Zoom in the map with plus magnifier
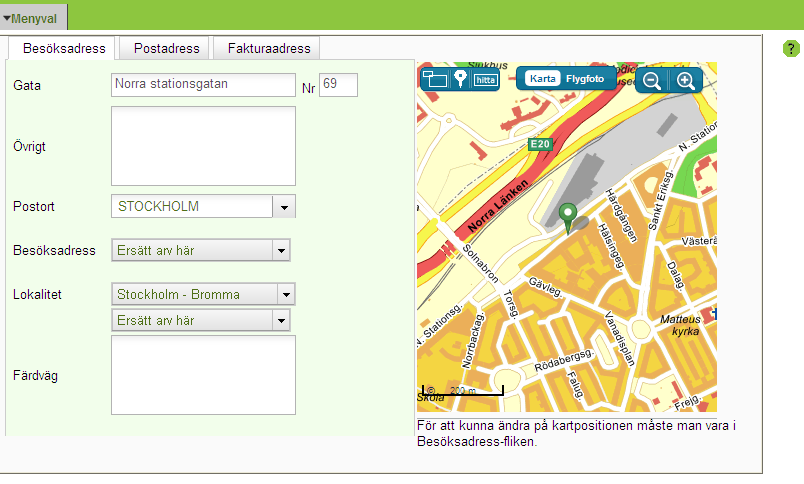This screenshot has width=804, height=484. click(x=686, y=80)
